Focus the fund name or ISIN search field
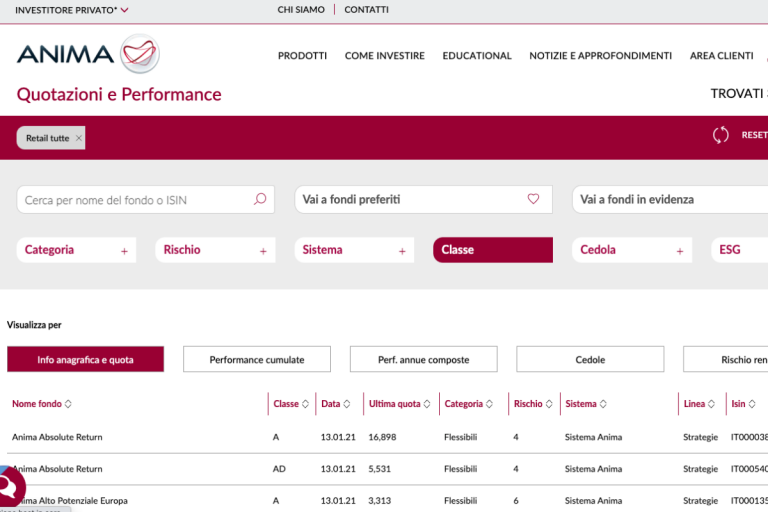This screenshot has width=768, height=512. tap(145, 199)
